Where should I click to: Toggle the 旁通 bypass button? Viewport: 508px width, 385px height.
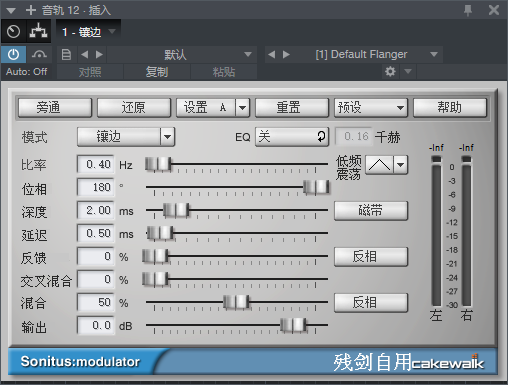pyautogui.click(x=55, y=108)
